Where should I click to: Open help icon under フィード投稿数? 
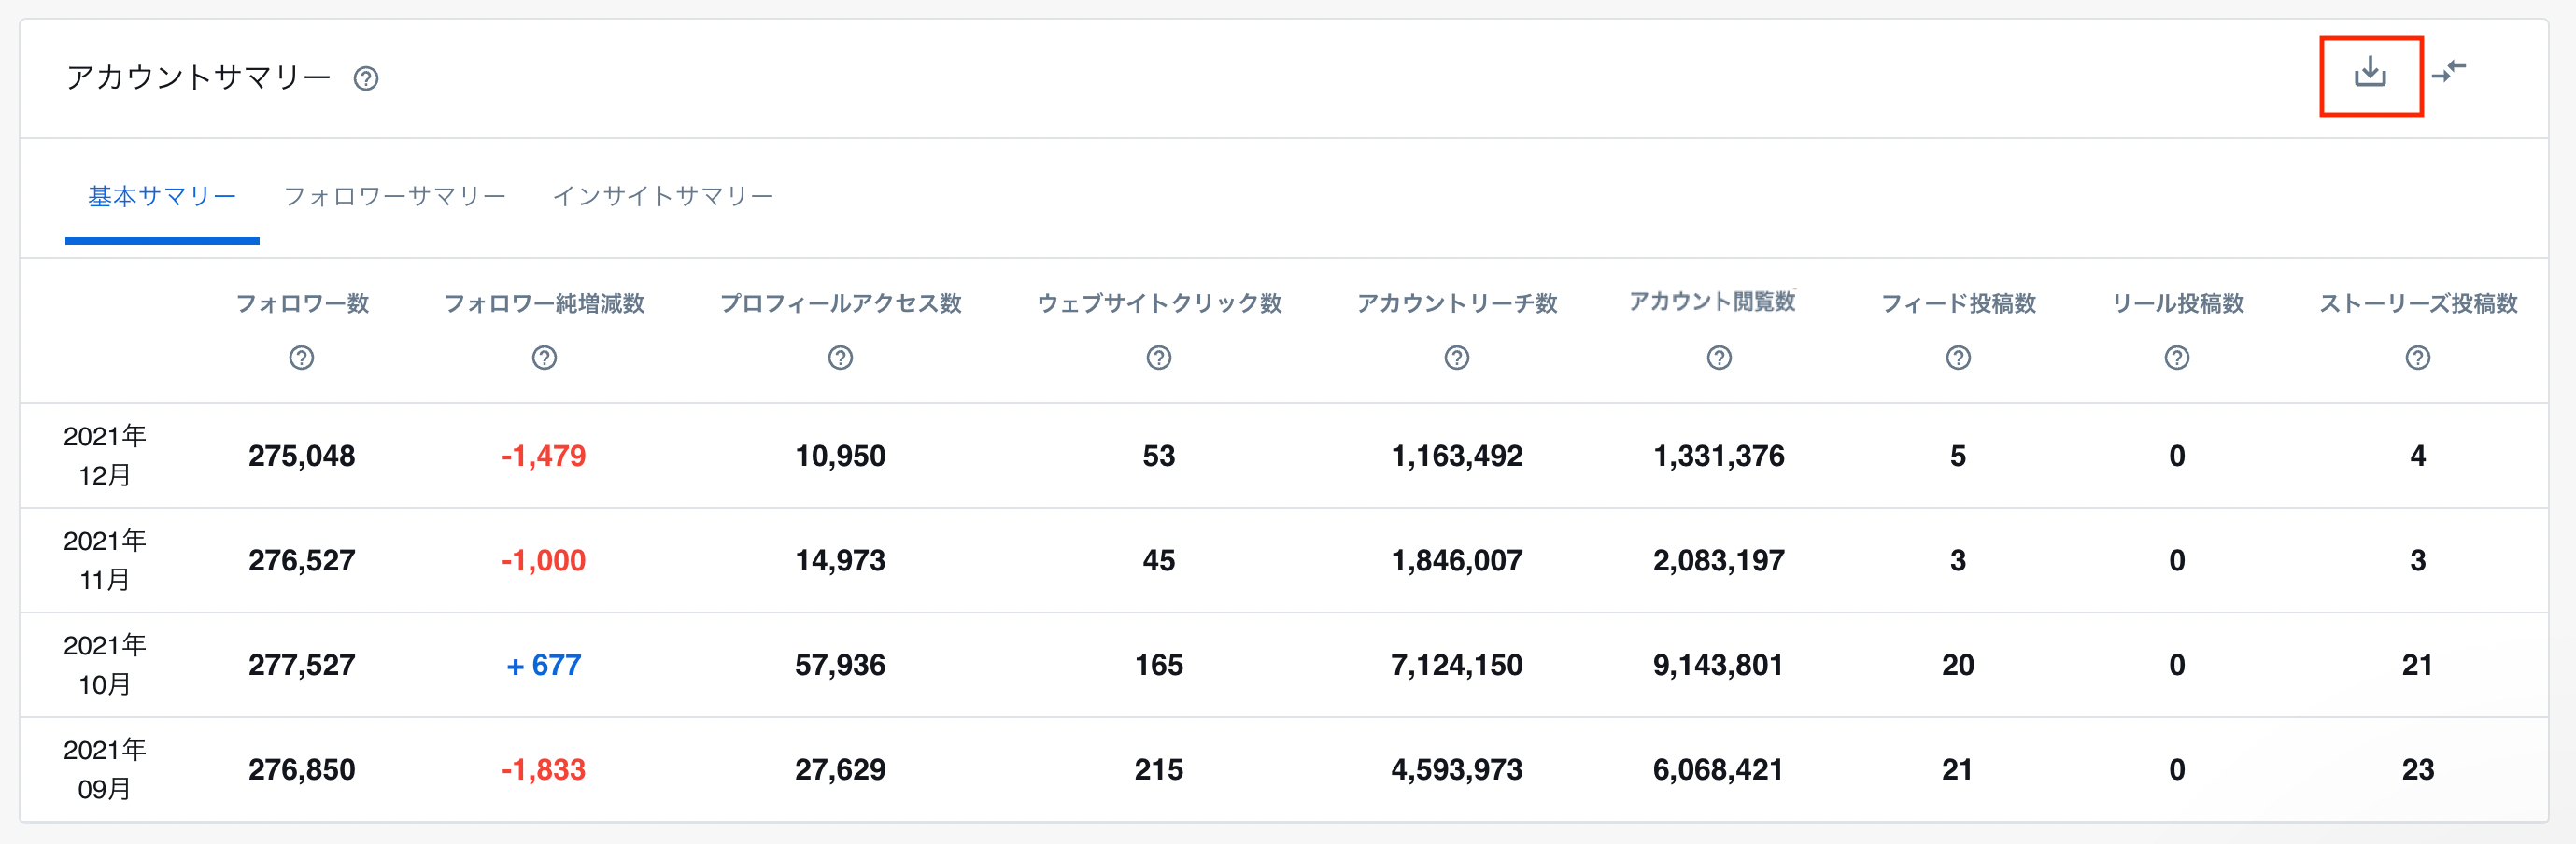pos(1957,358)
